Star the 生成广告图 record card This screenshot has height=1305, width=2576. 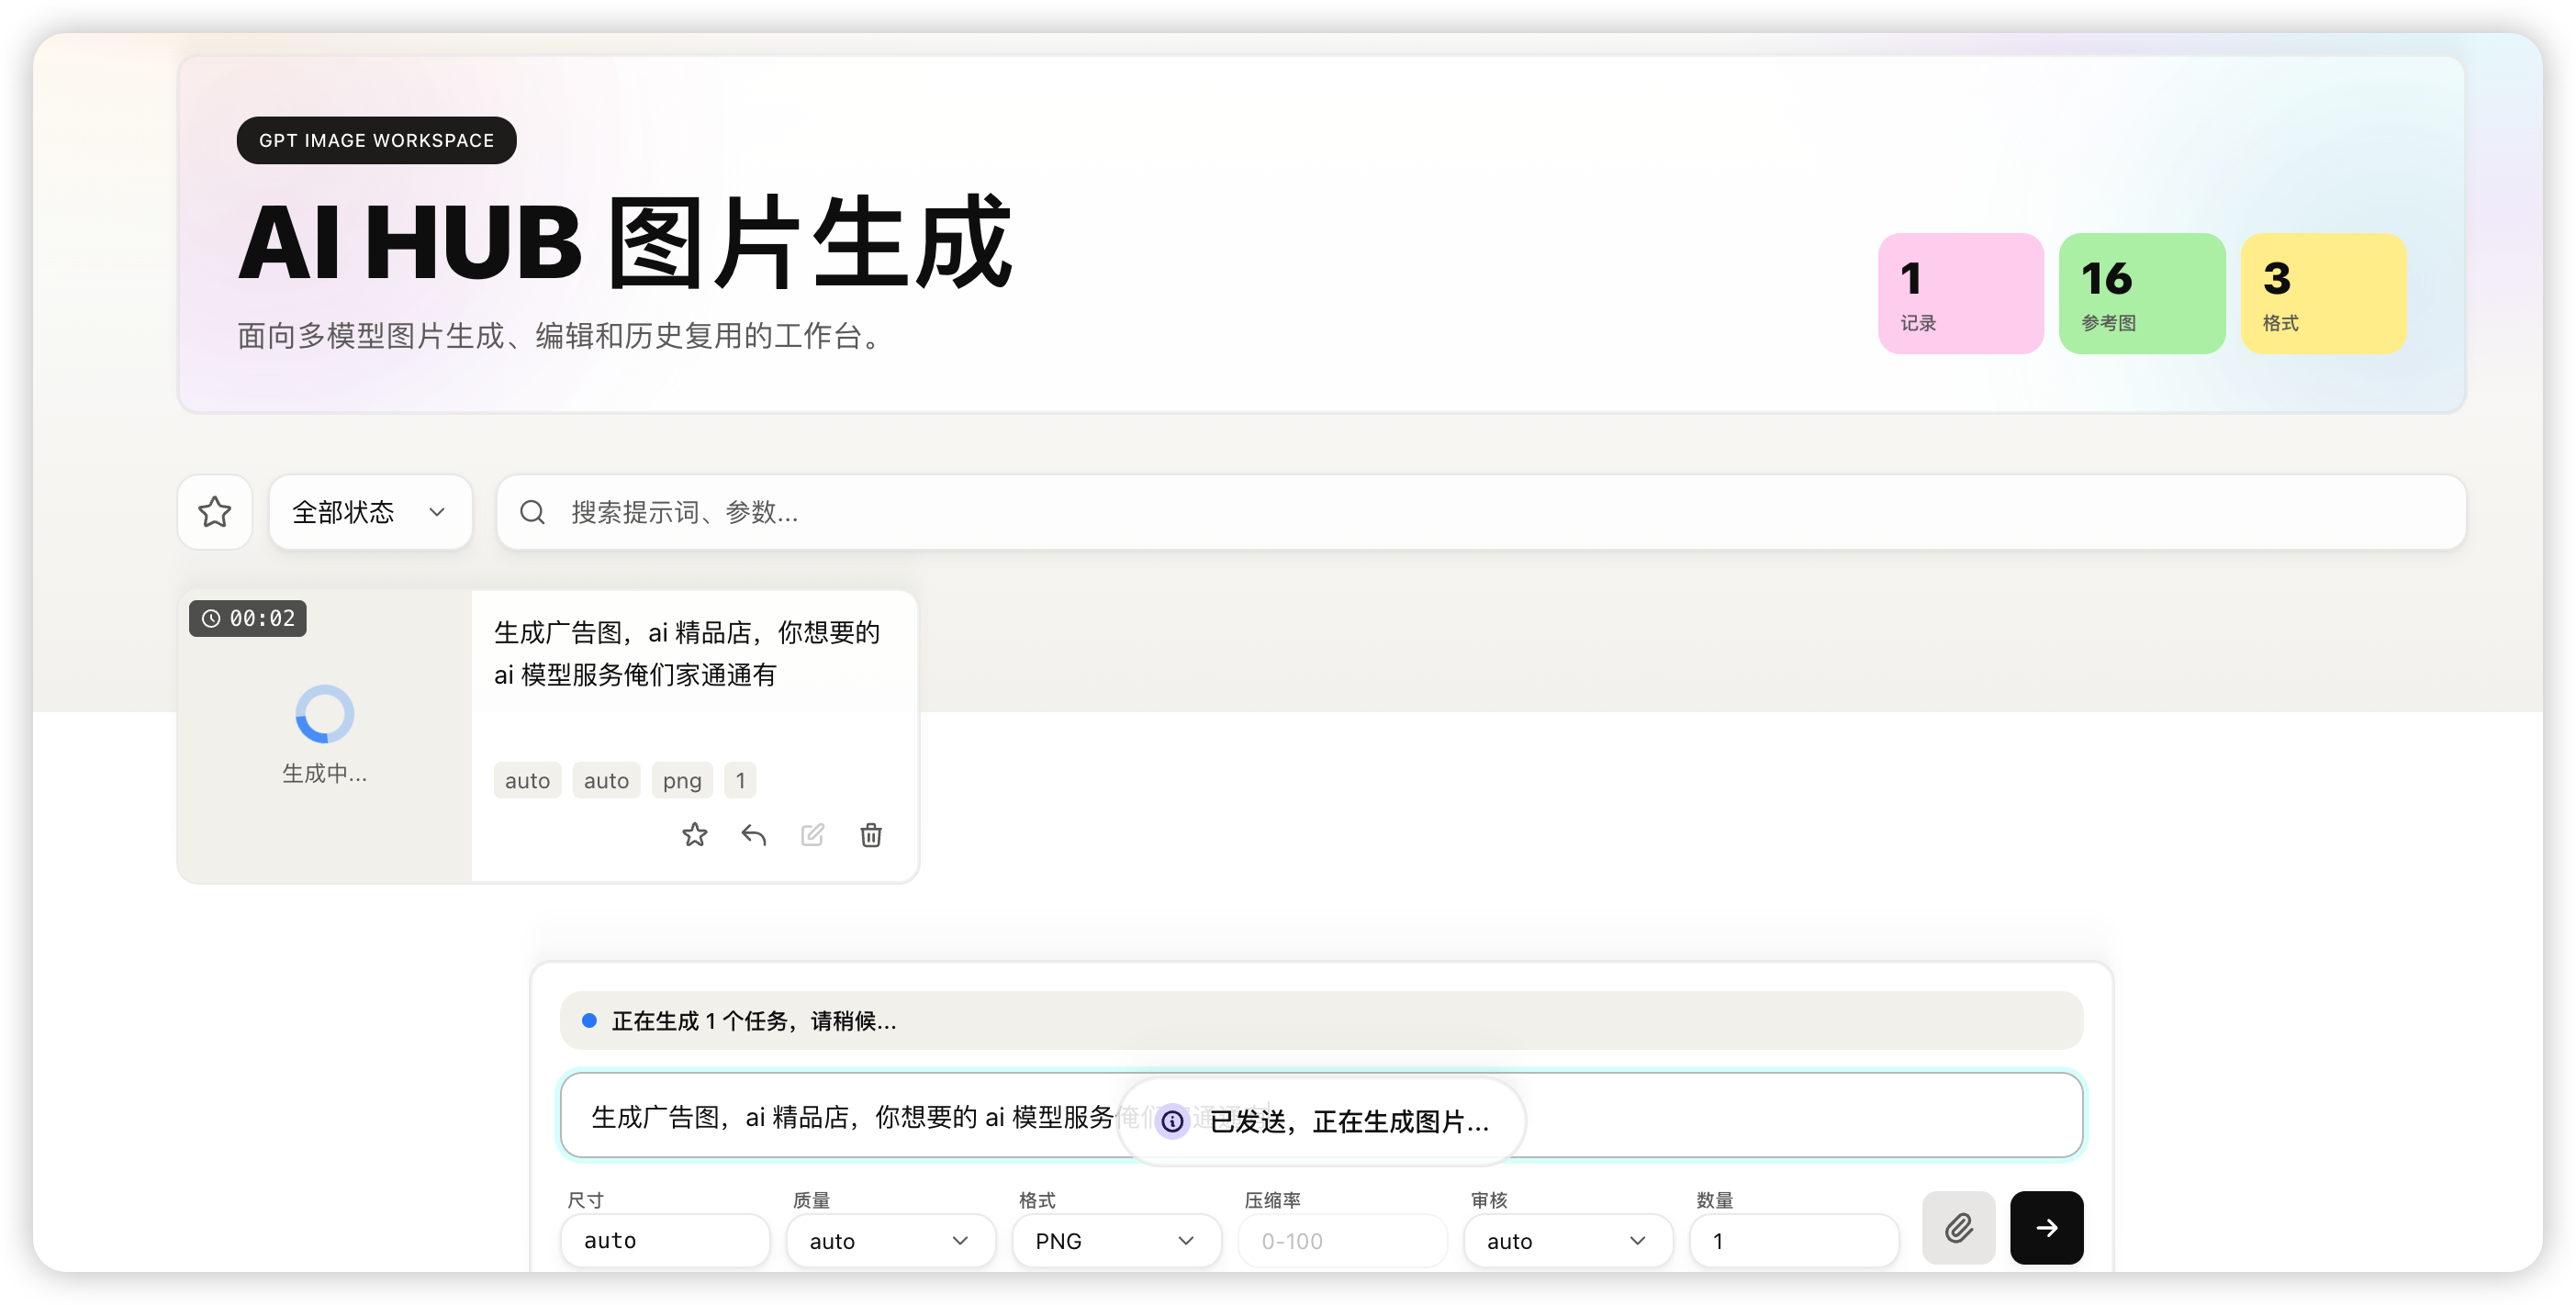[695, 835]
